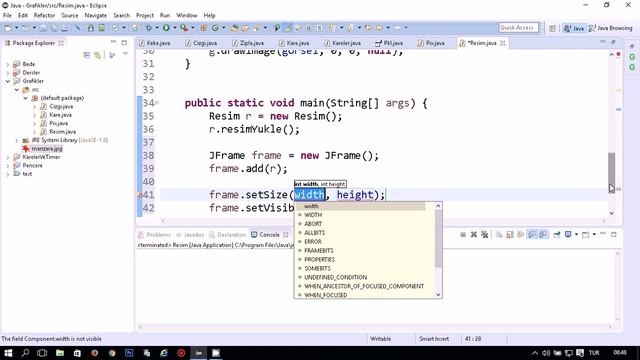
Task: Switch to Kare.java editor tab
Action: pyautogui.click(x=293, y=43)
